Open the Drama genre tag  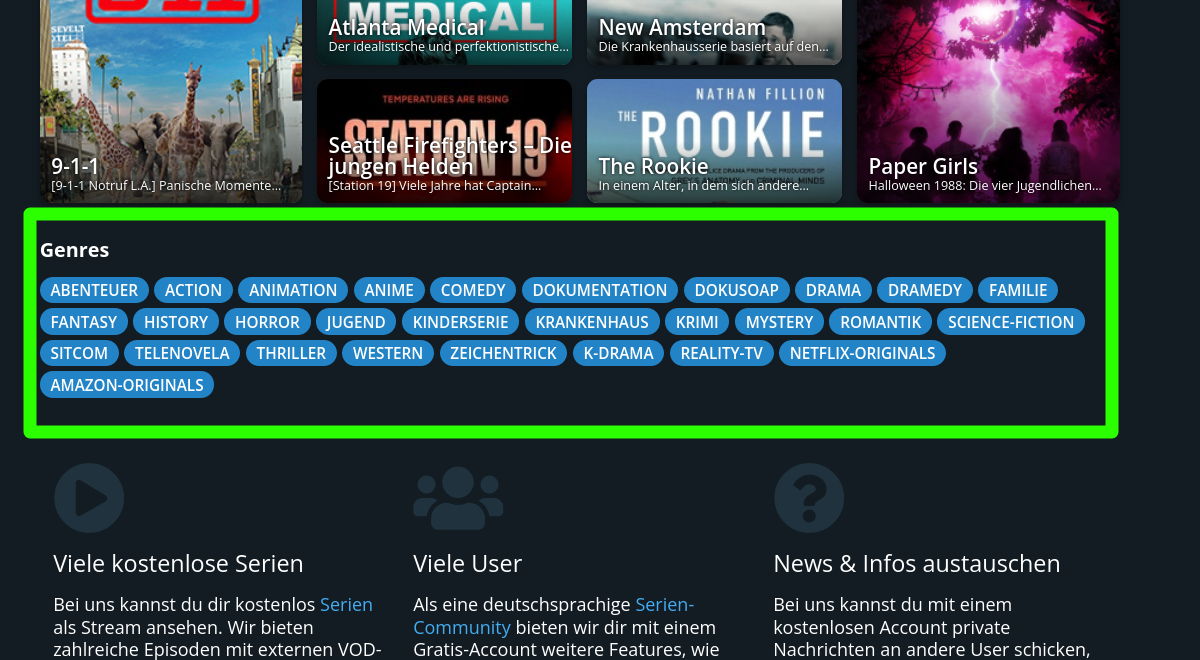click(x=833, y=290)
